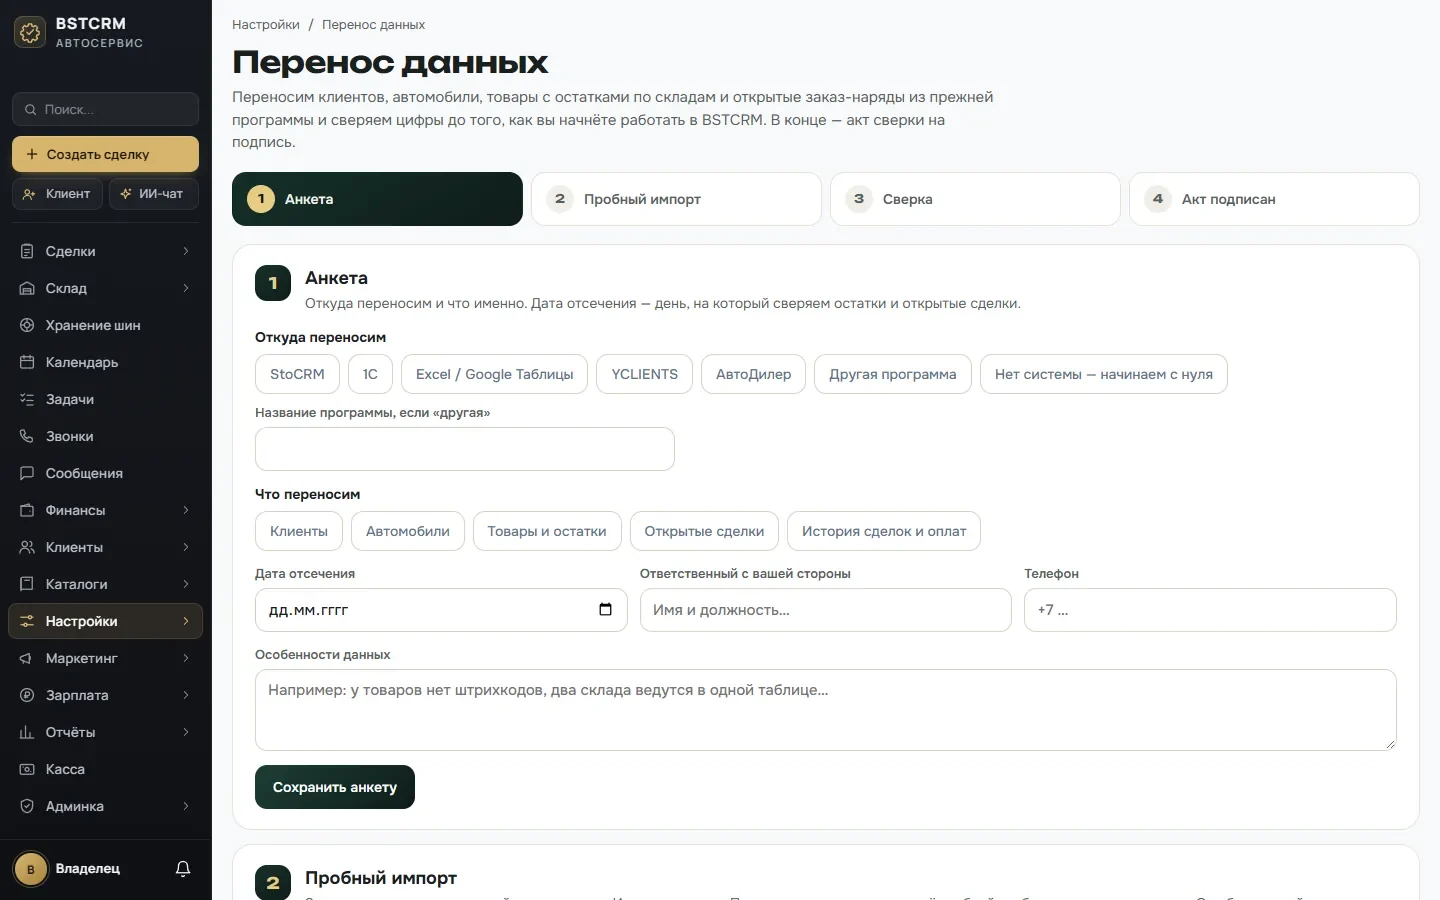Click the Админка shield icon
This screenshot has height=900, width=1440.
click(x=27, y=806)
